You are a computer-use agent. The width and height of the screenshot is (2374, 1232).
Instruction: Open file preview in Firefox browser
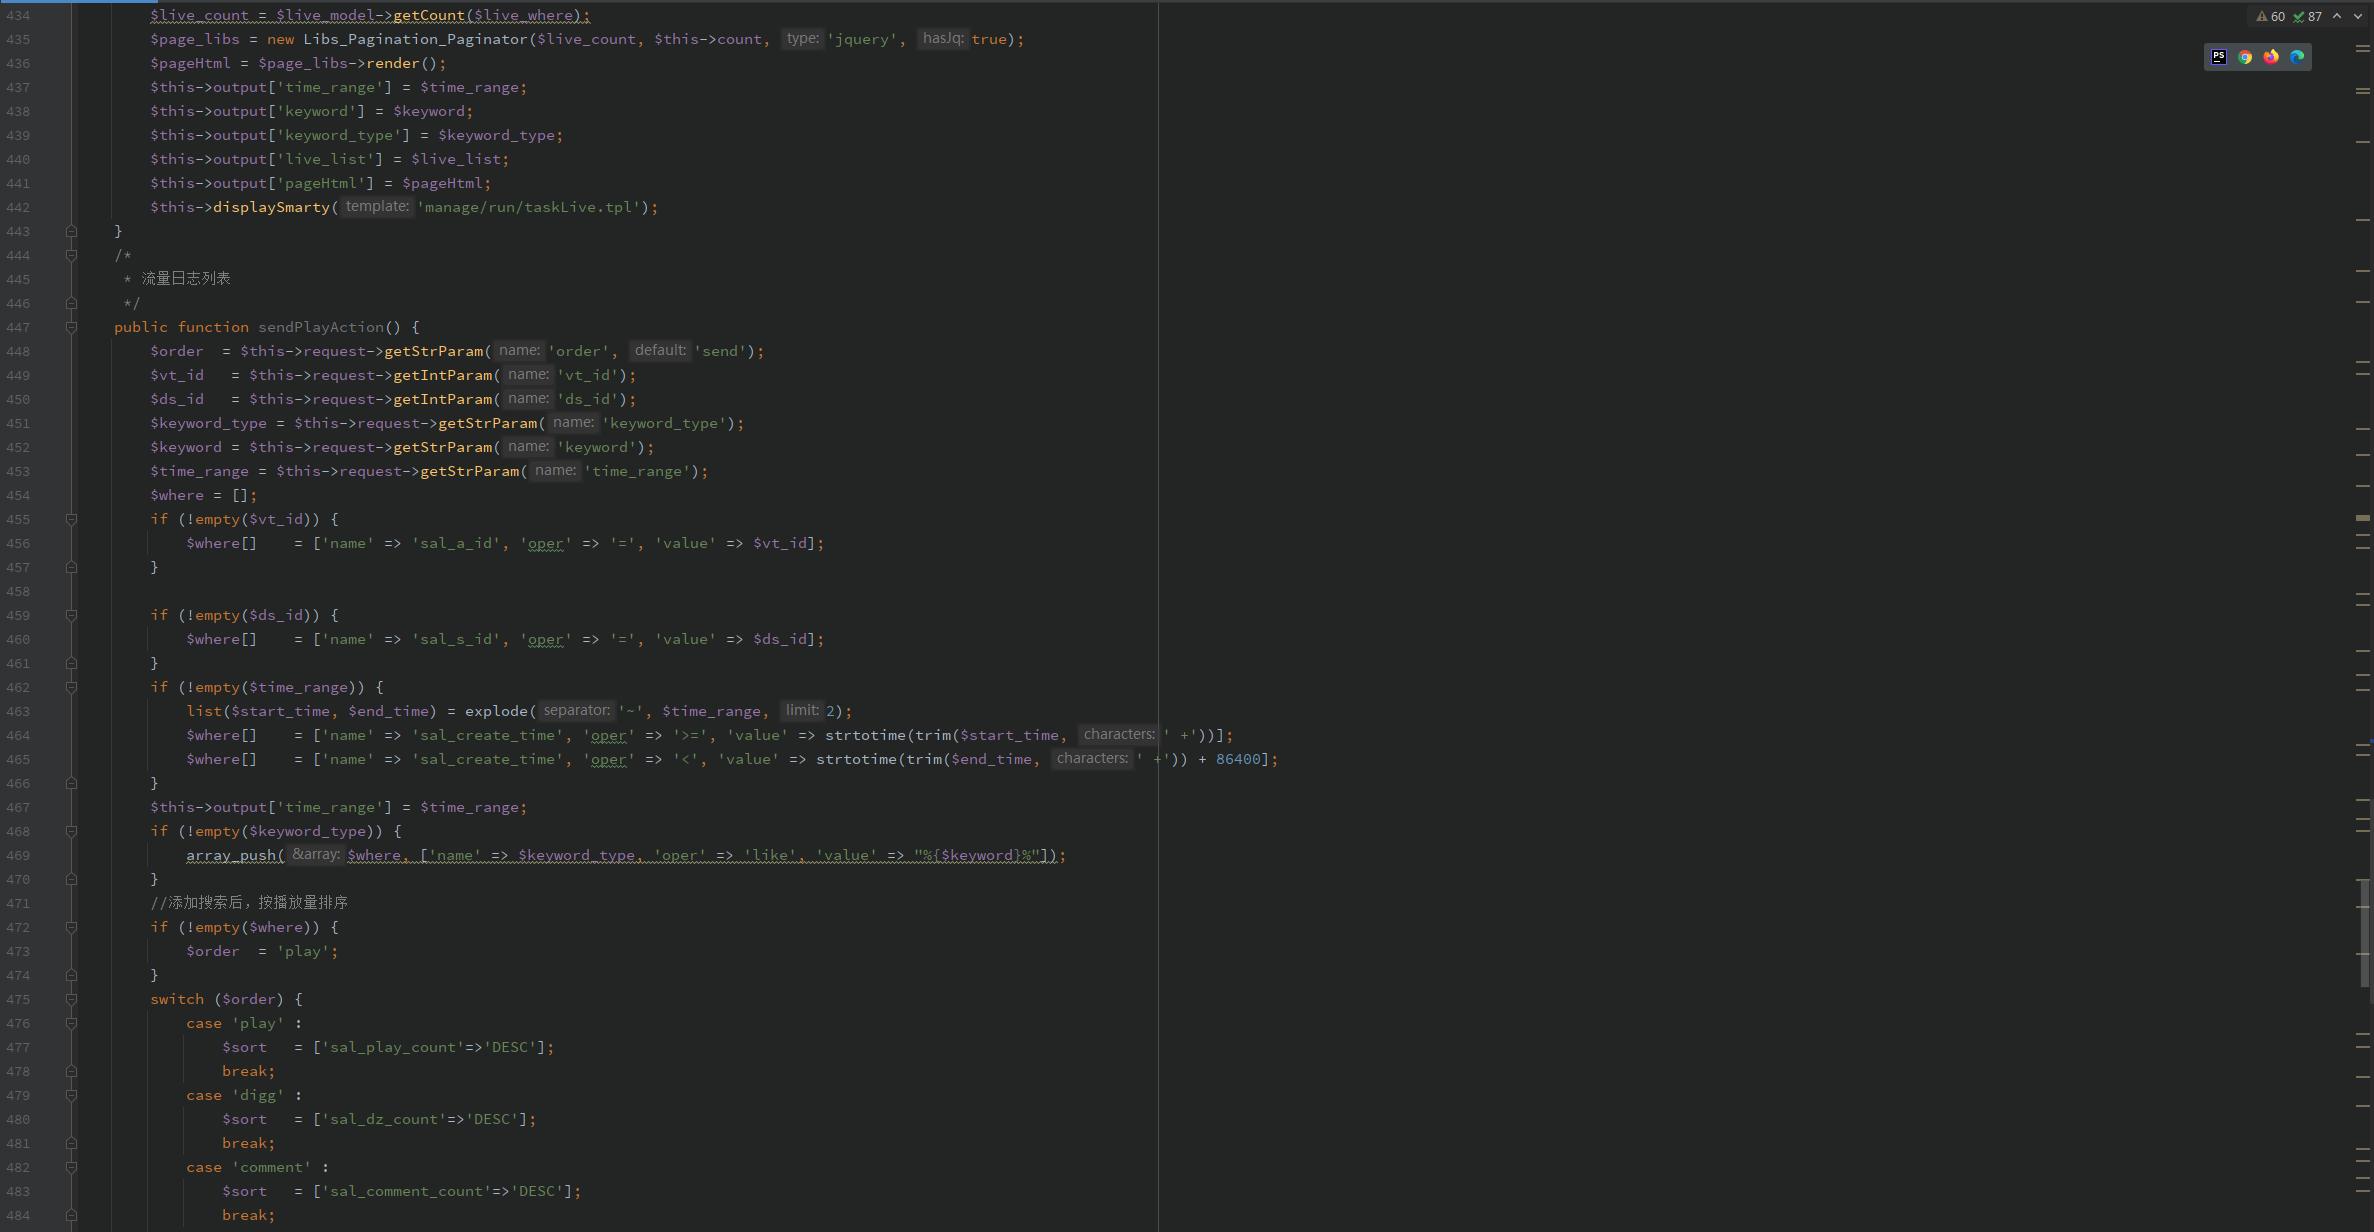2270,57
